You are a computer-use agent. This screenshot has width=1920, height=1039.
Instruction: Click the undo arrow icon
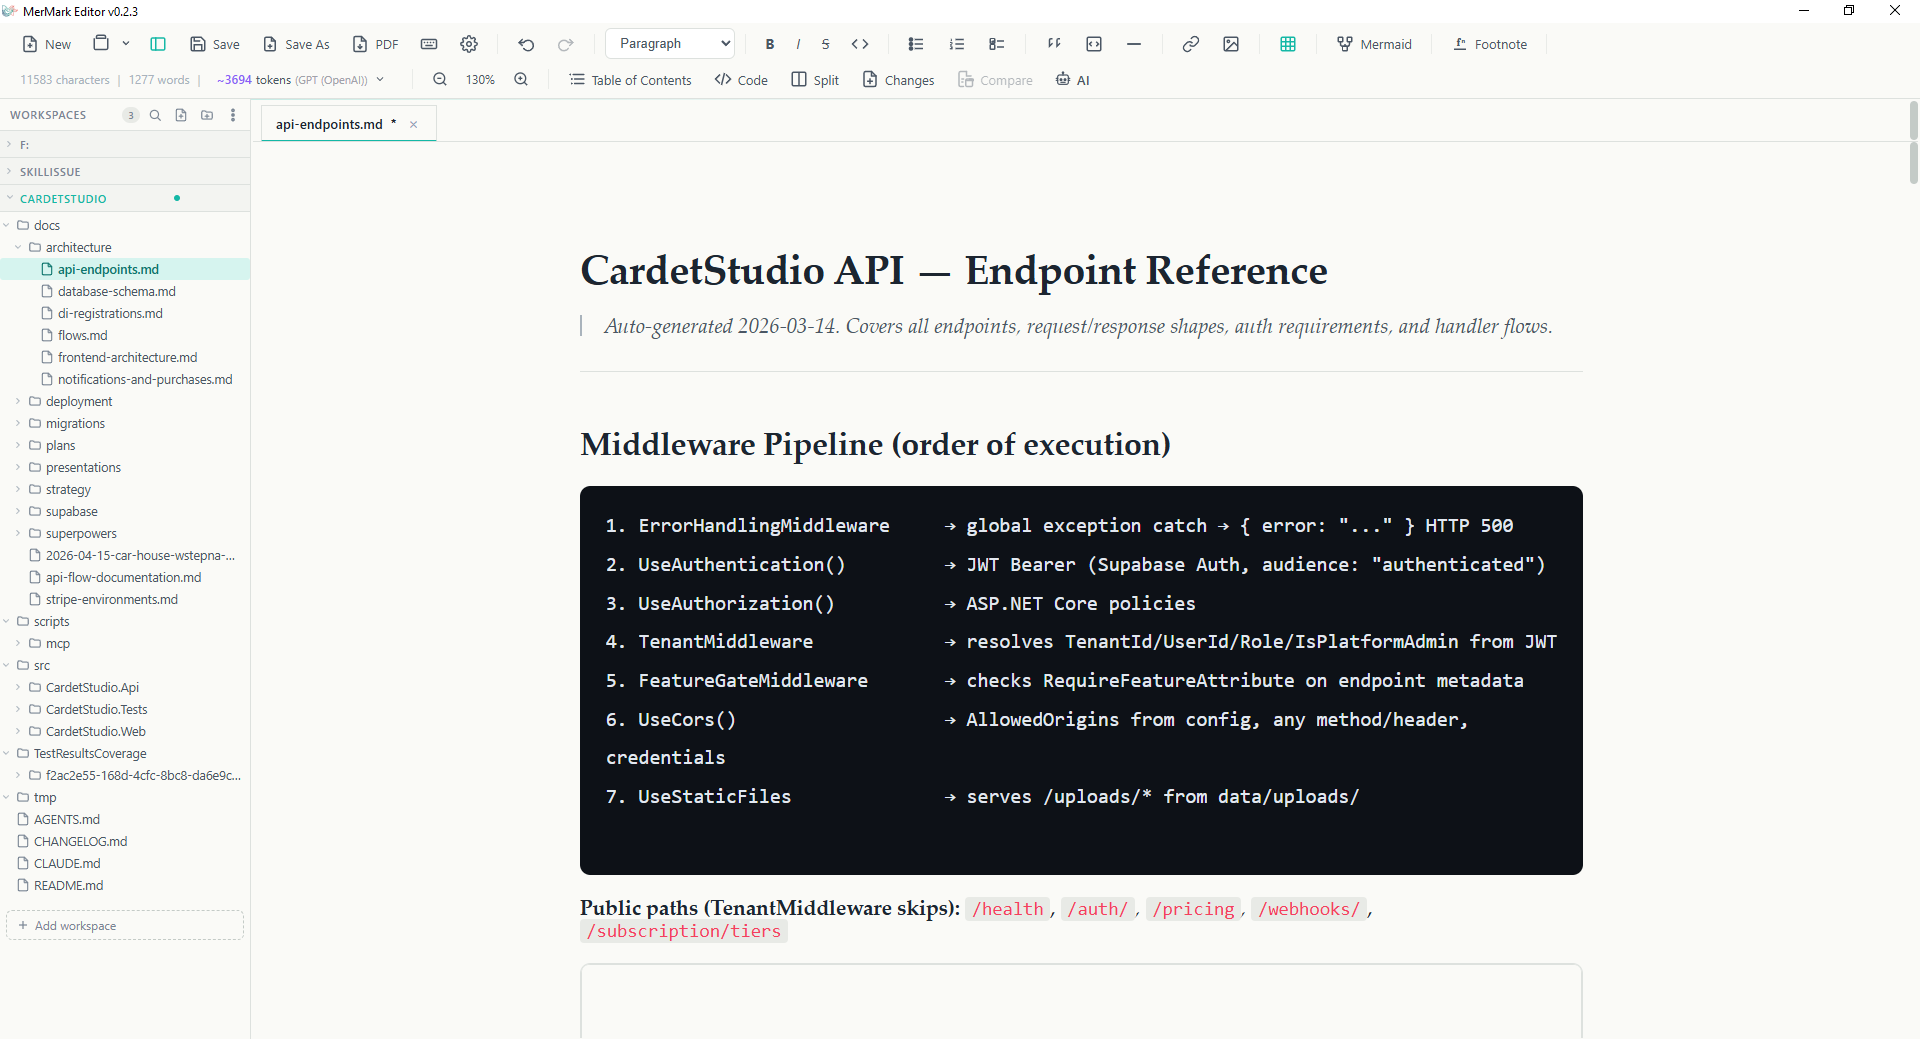point(526,44)
